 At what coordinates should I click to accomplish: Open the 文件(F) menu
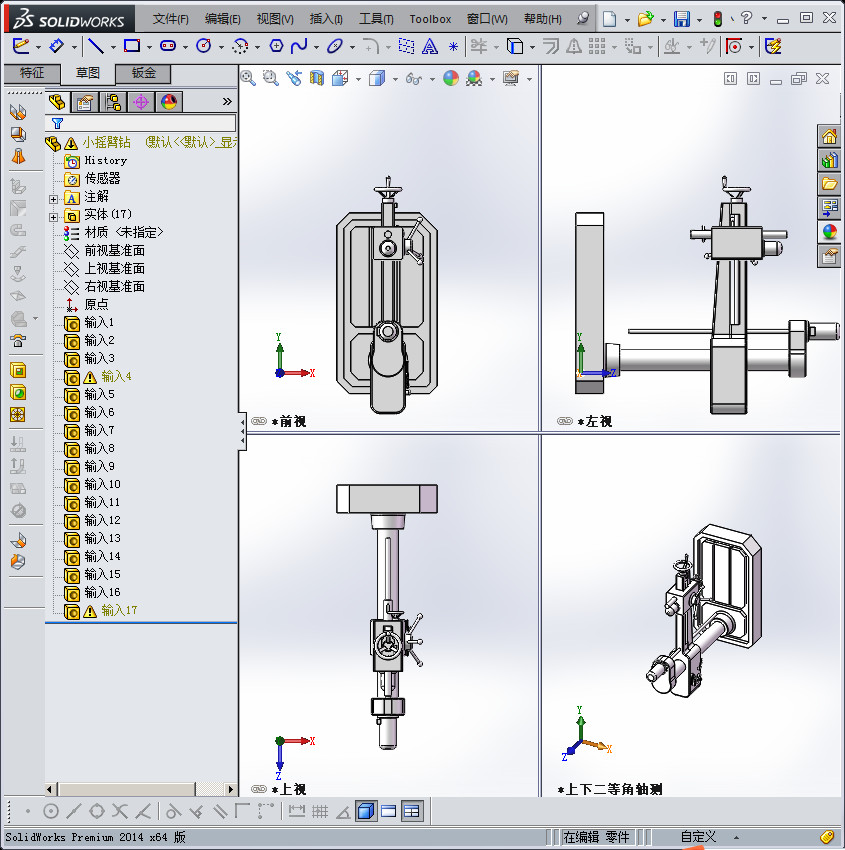[170, 19]
